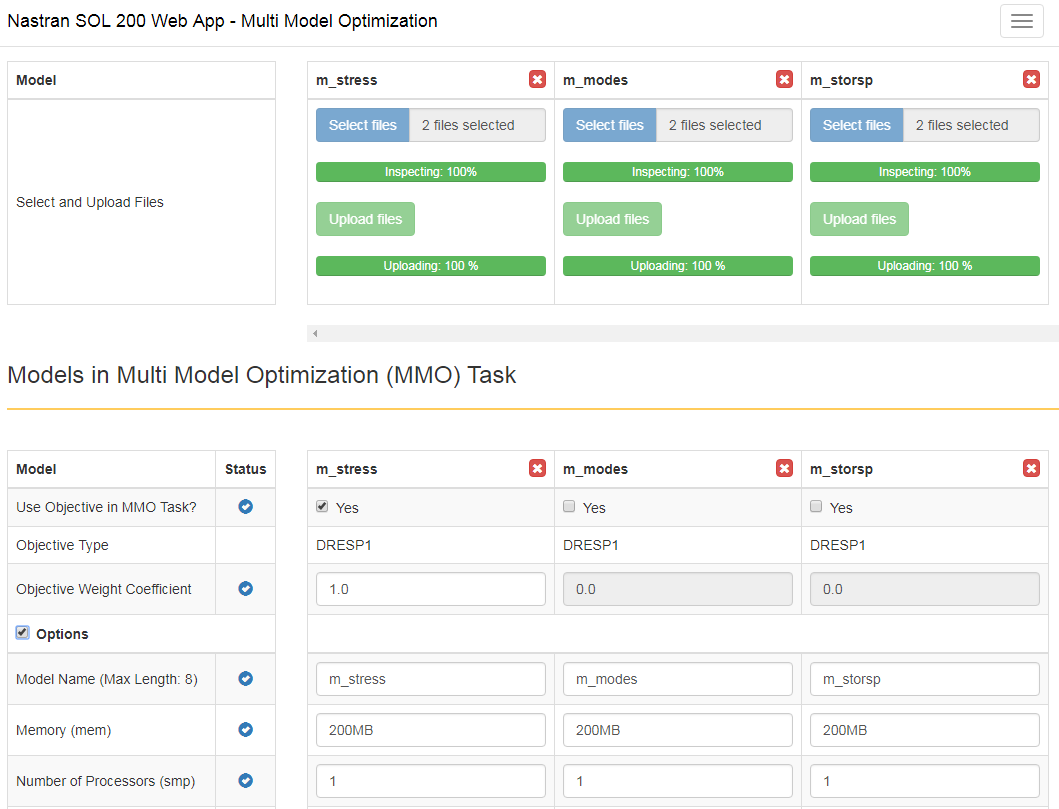Click m_storsp '2 files selected' file field
Screen dimensions: 1059x809
(971, 125)
